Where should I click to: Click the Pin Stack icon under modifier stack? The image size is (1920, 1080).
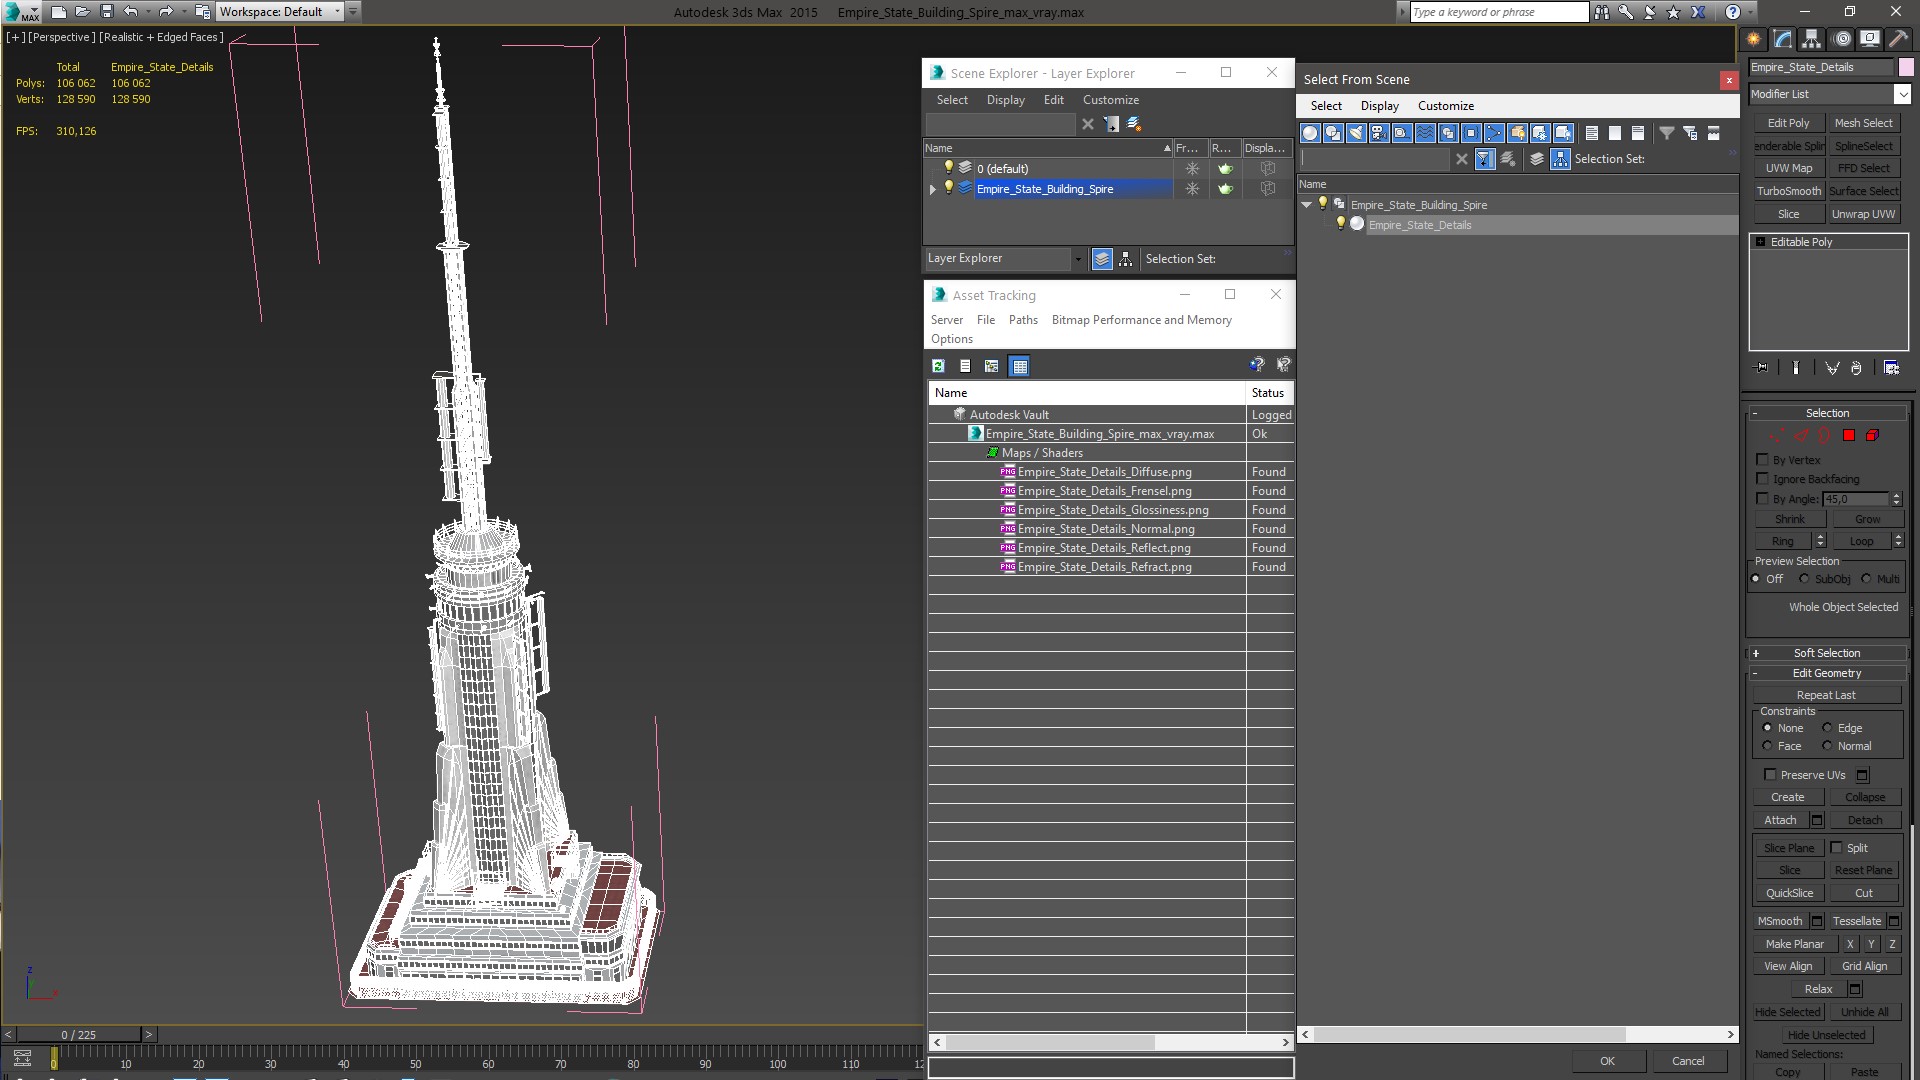coord(1762,368)
